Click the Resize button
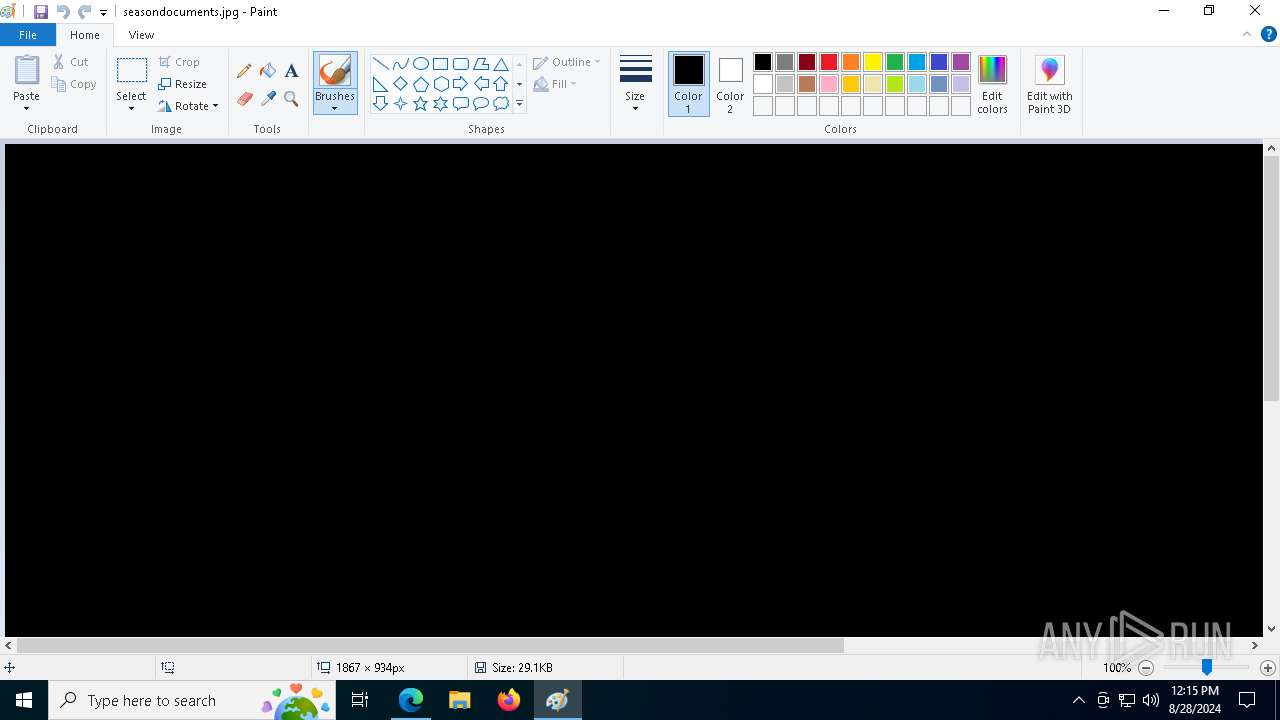 click(183, 84)
